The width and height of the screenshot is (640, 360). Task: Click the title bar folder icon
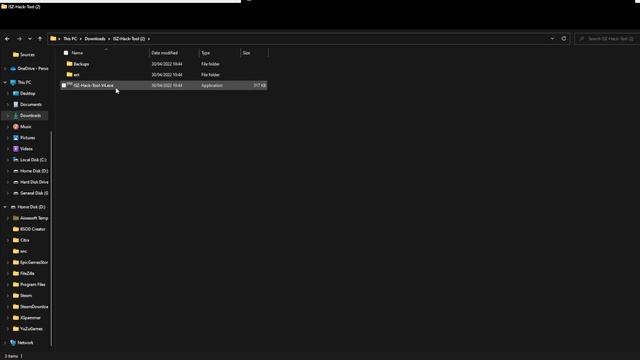[4, 7]
